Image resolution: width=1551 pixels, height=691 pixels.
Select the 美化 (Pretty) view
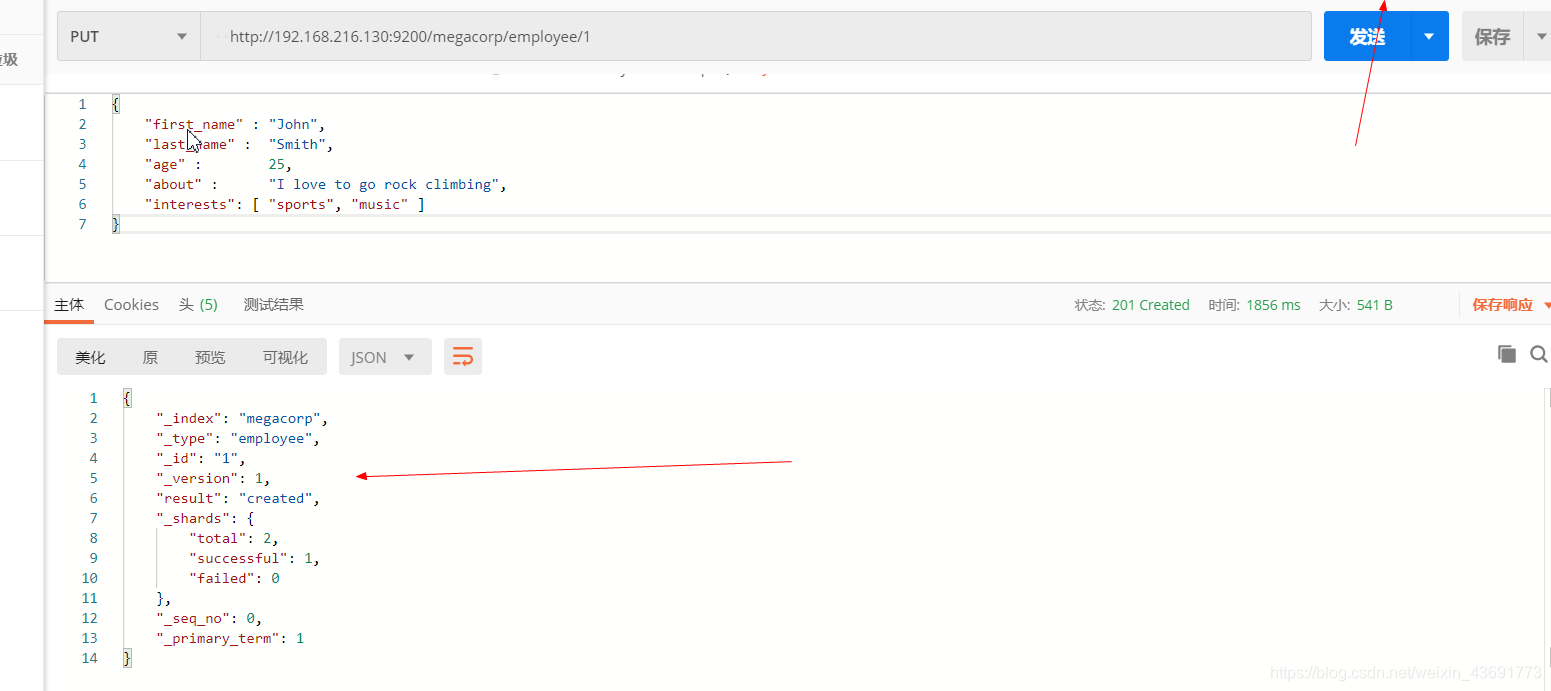point(90,357)
